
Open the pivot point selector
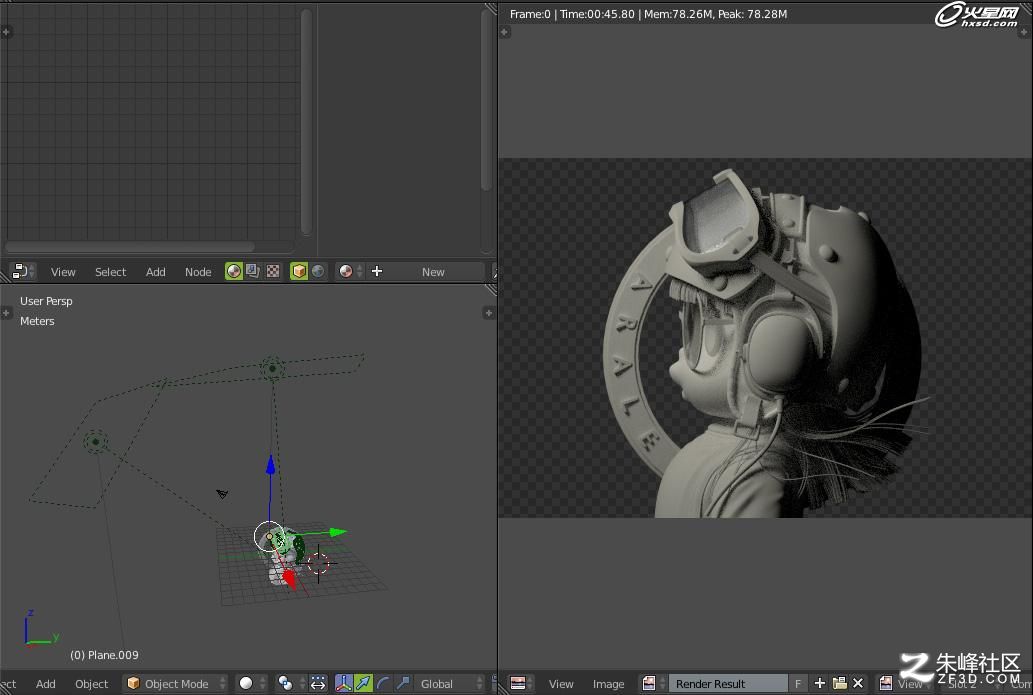point(291,684)
